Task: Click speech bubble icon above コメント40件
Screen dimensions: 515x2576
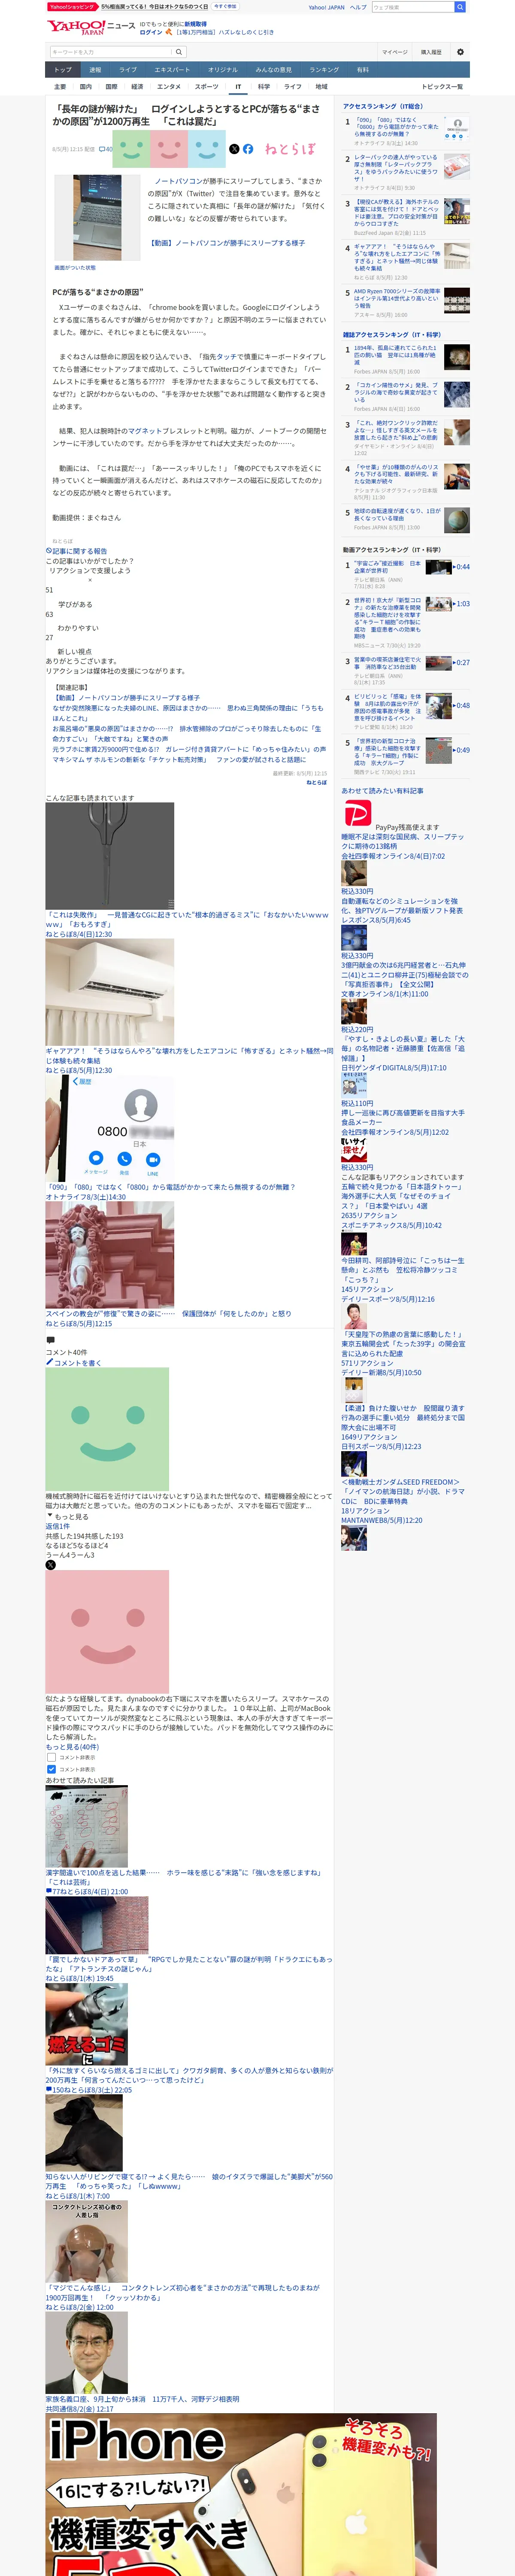Action: click(50, 1341)
